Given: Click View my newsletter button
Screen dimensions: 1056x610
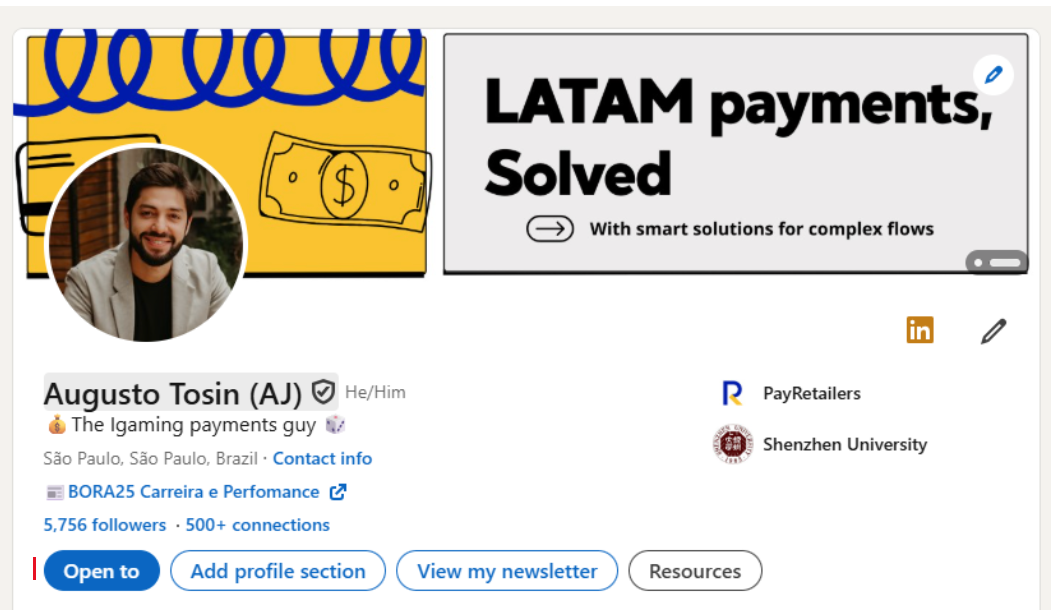Looking at the screenshot, I should pos(507,571).
